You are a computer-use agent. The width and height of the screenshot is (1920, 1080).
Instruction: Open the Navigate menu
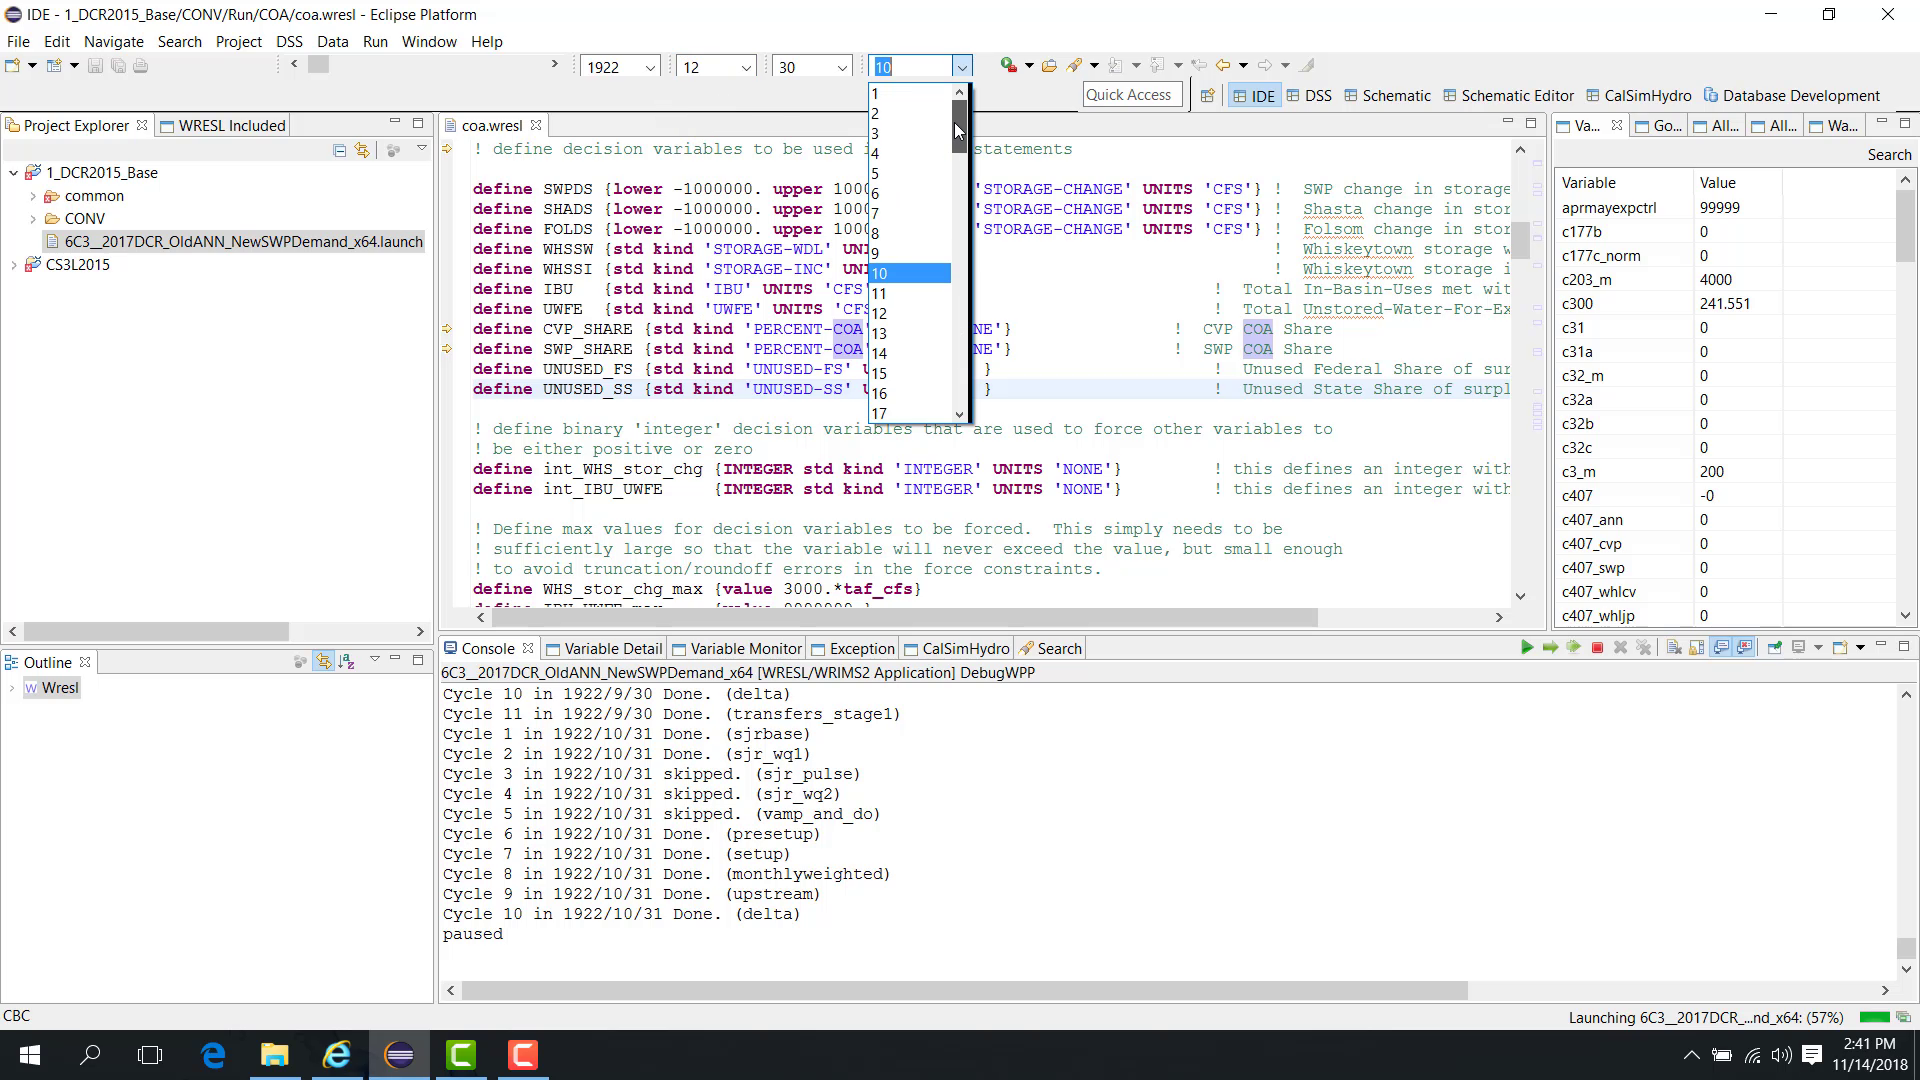pyautogui.click(x=113, y=42)
